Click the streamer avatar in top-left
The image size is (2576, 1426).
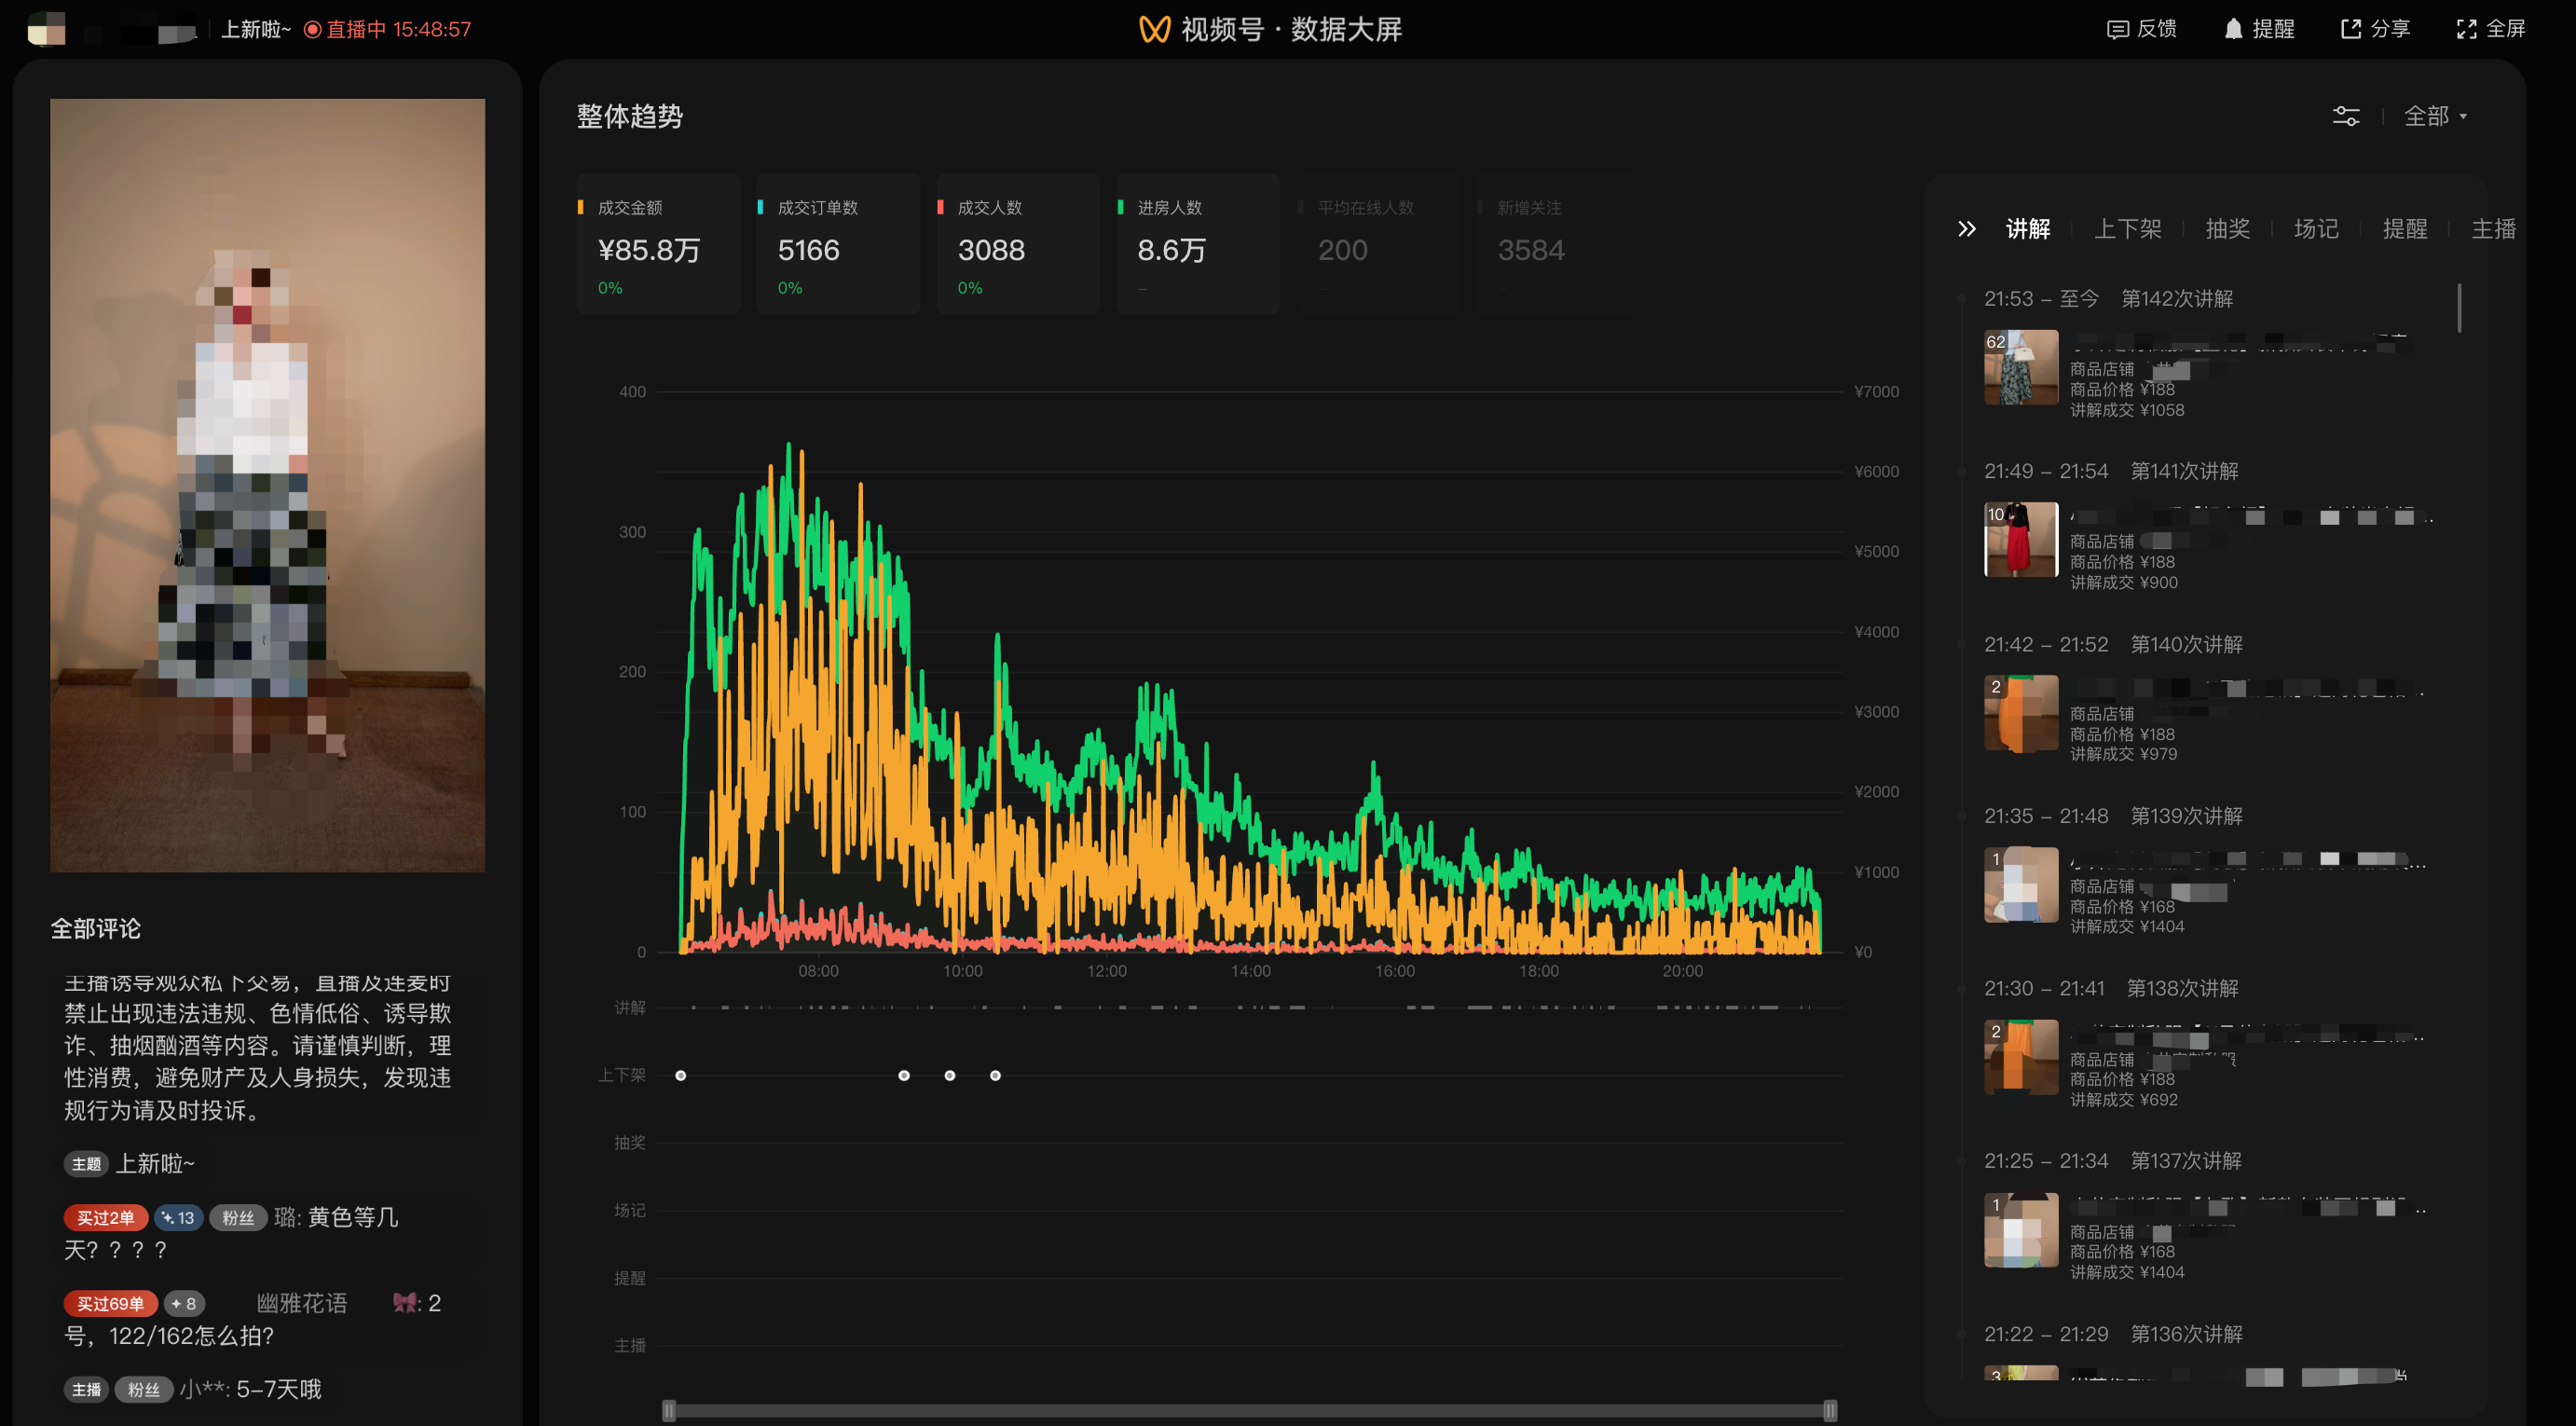coord(46,29)
